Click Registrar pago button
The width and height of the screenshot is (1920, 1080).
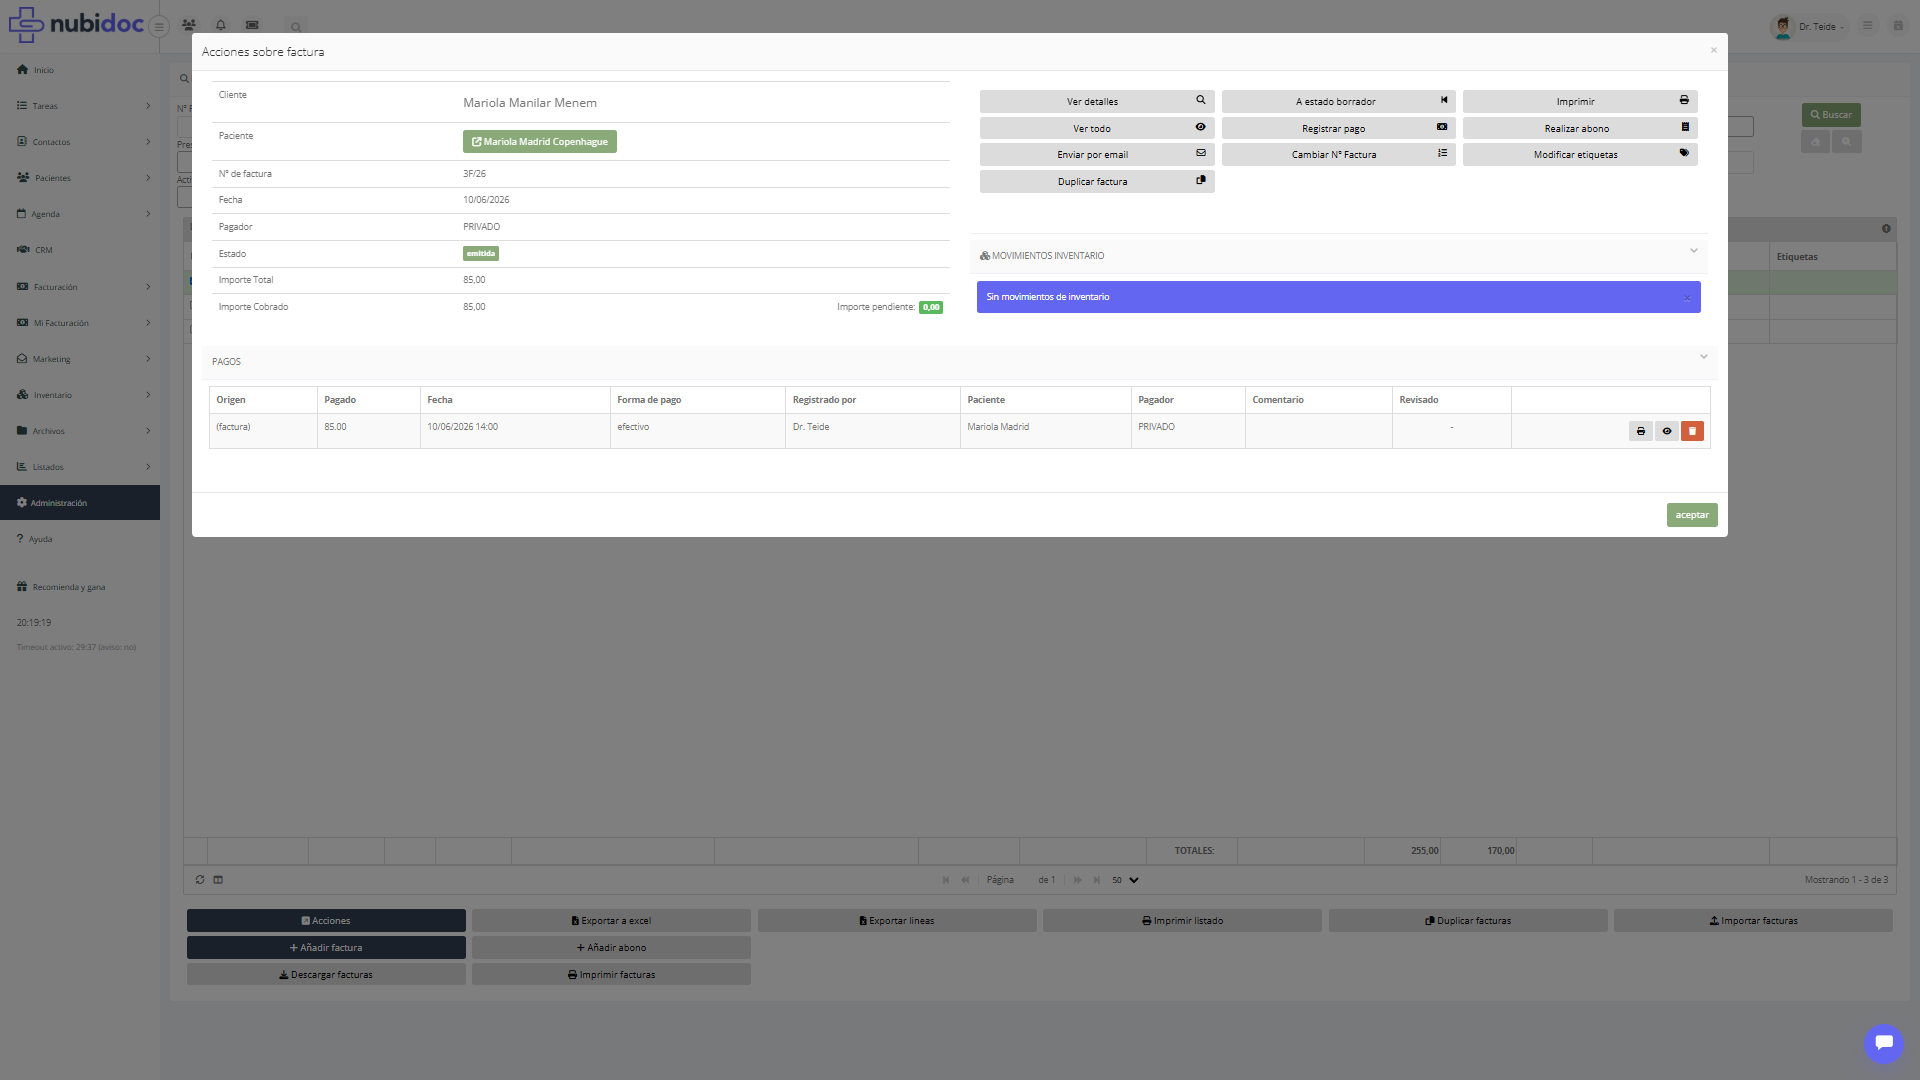click(x=1338, y=128)
